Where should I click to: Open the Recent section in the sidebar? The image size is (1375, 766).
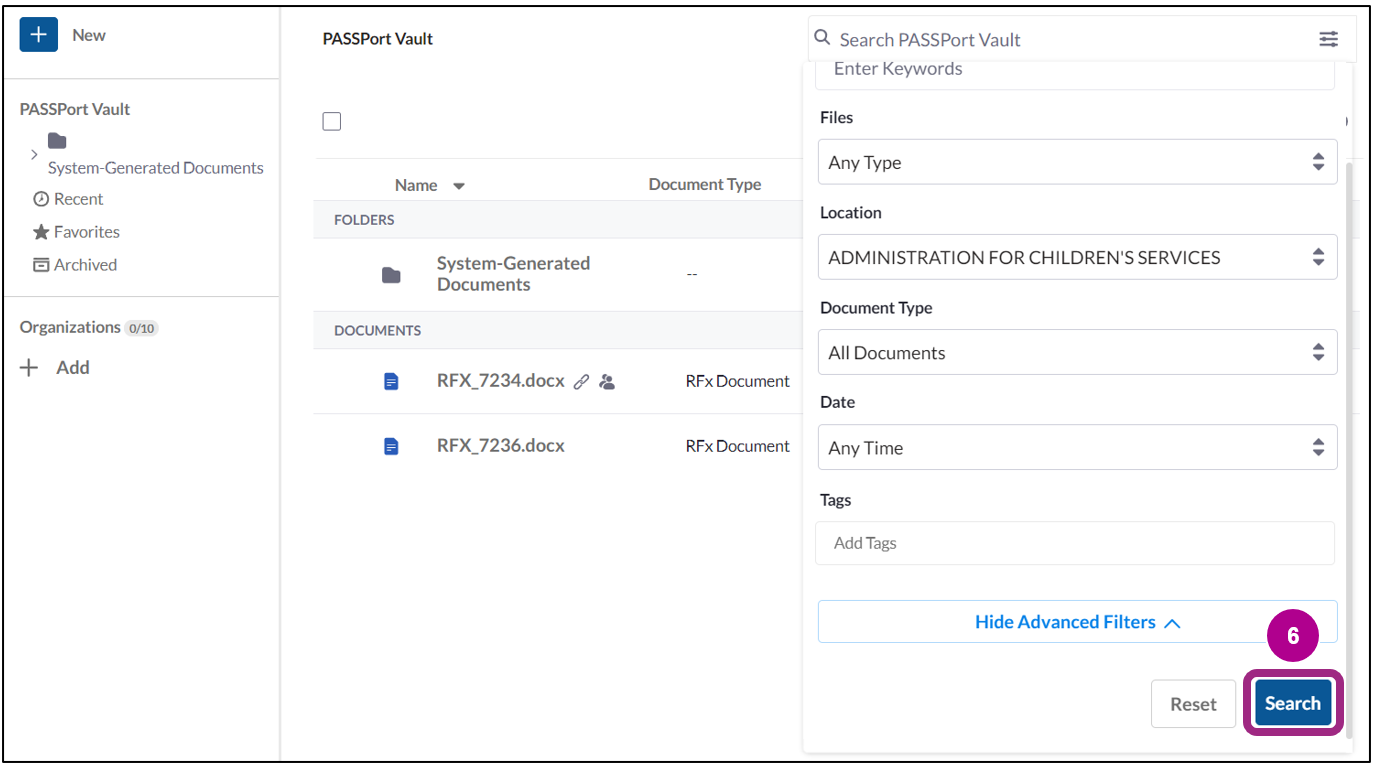click(x=77, y=198)
